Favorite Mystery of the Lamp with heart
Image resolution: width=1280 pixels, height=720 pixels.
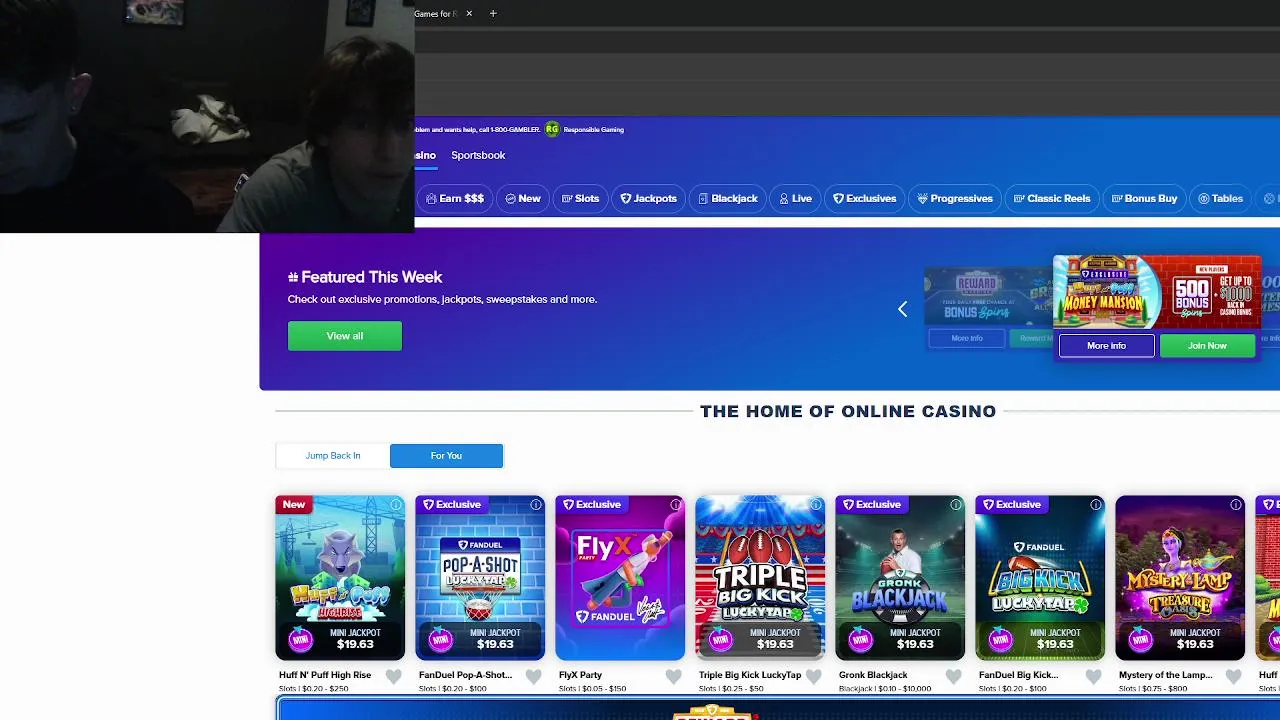tap(1234, 677)
